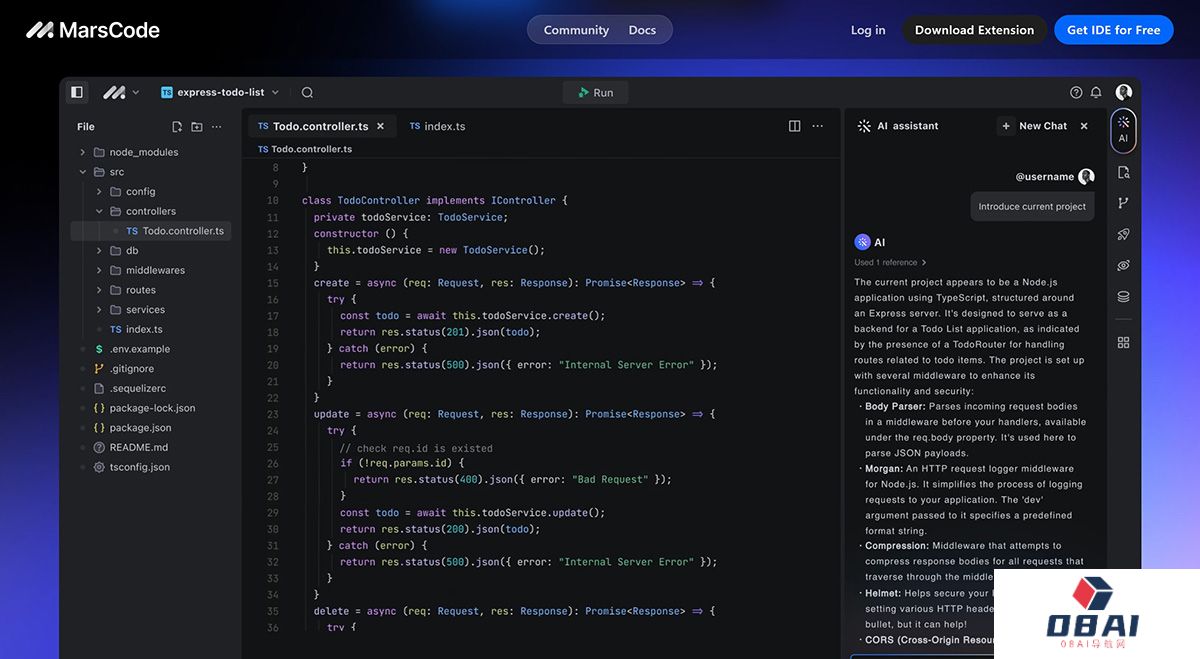The height and width of the screenshot is (659, 1200).
Task: Click the rocket deploy icon in sidebar
Action: click(1123, 234)
